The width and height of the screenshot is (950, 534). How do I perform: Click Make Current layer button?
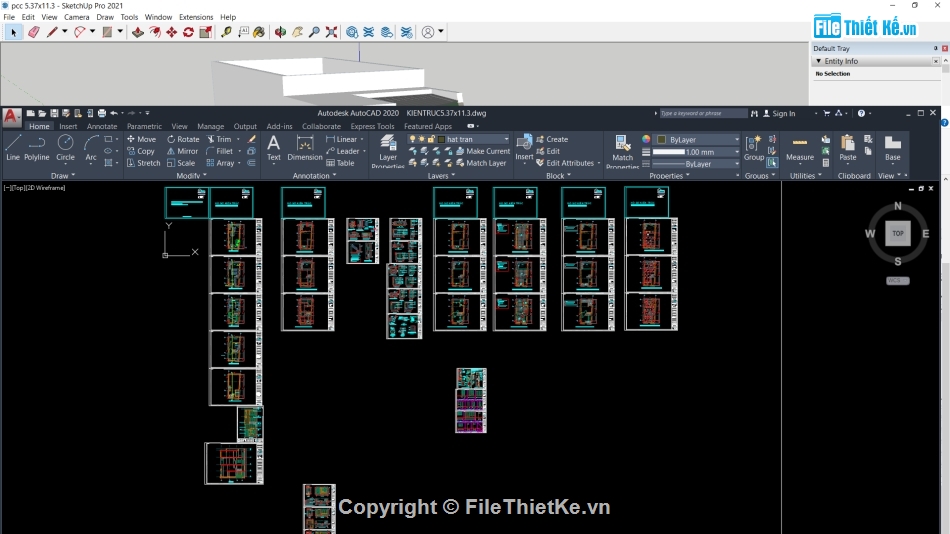click(483, 152)
